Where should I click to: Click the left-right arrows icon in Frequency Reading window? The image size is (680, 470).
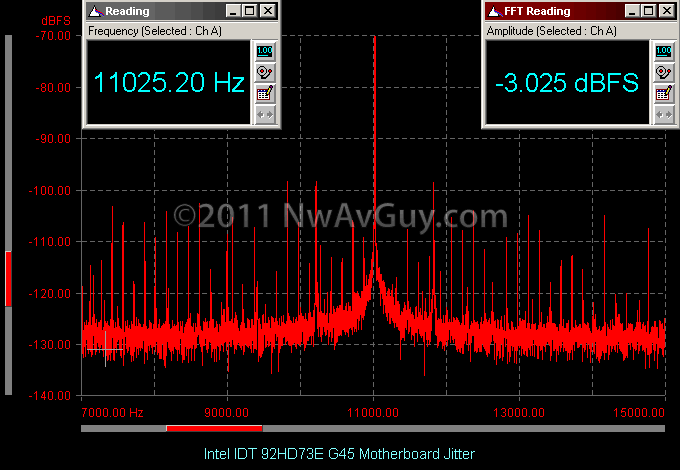[x=265, y=114]
